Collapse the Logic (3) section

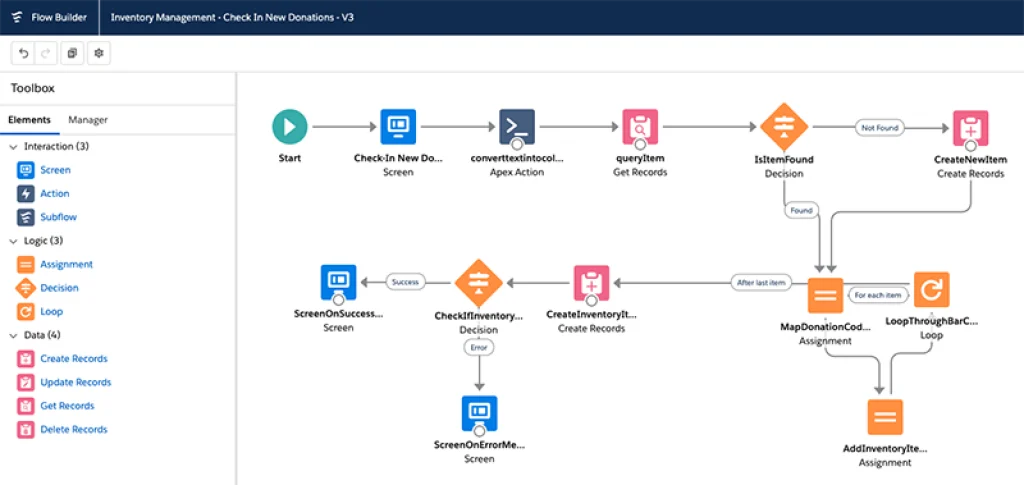[13, 241]
